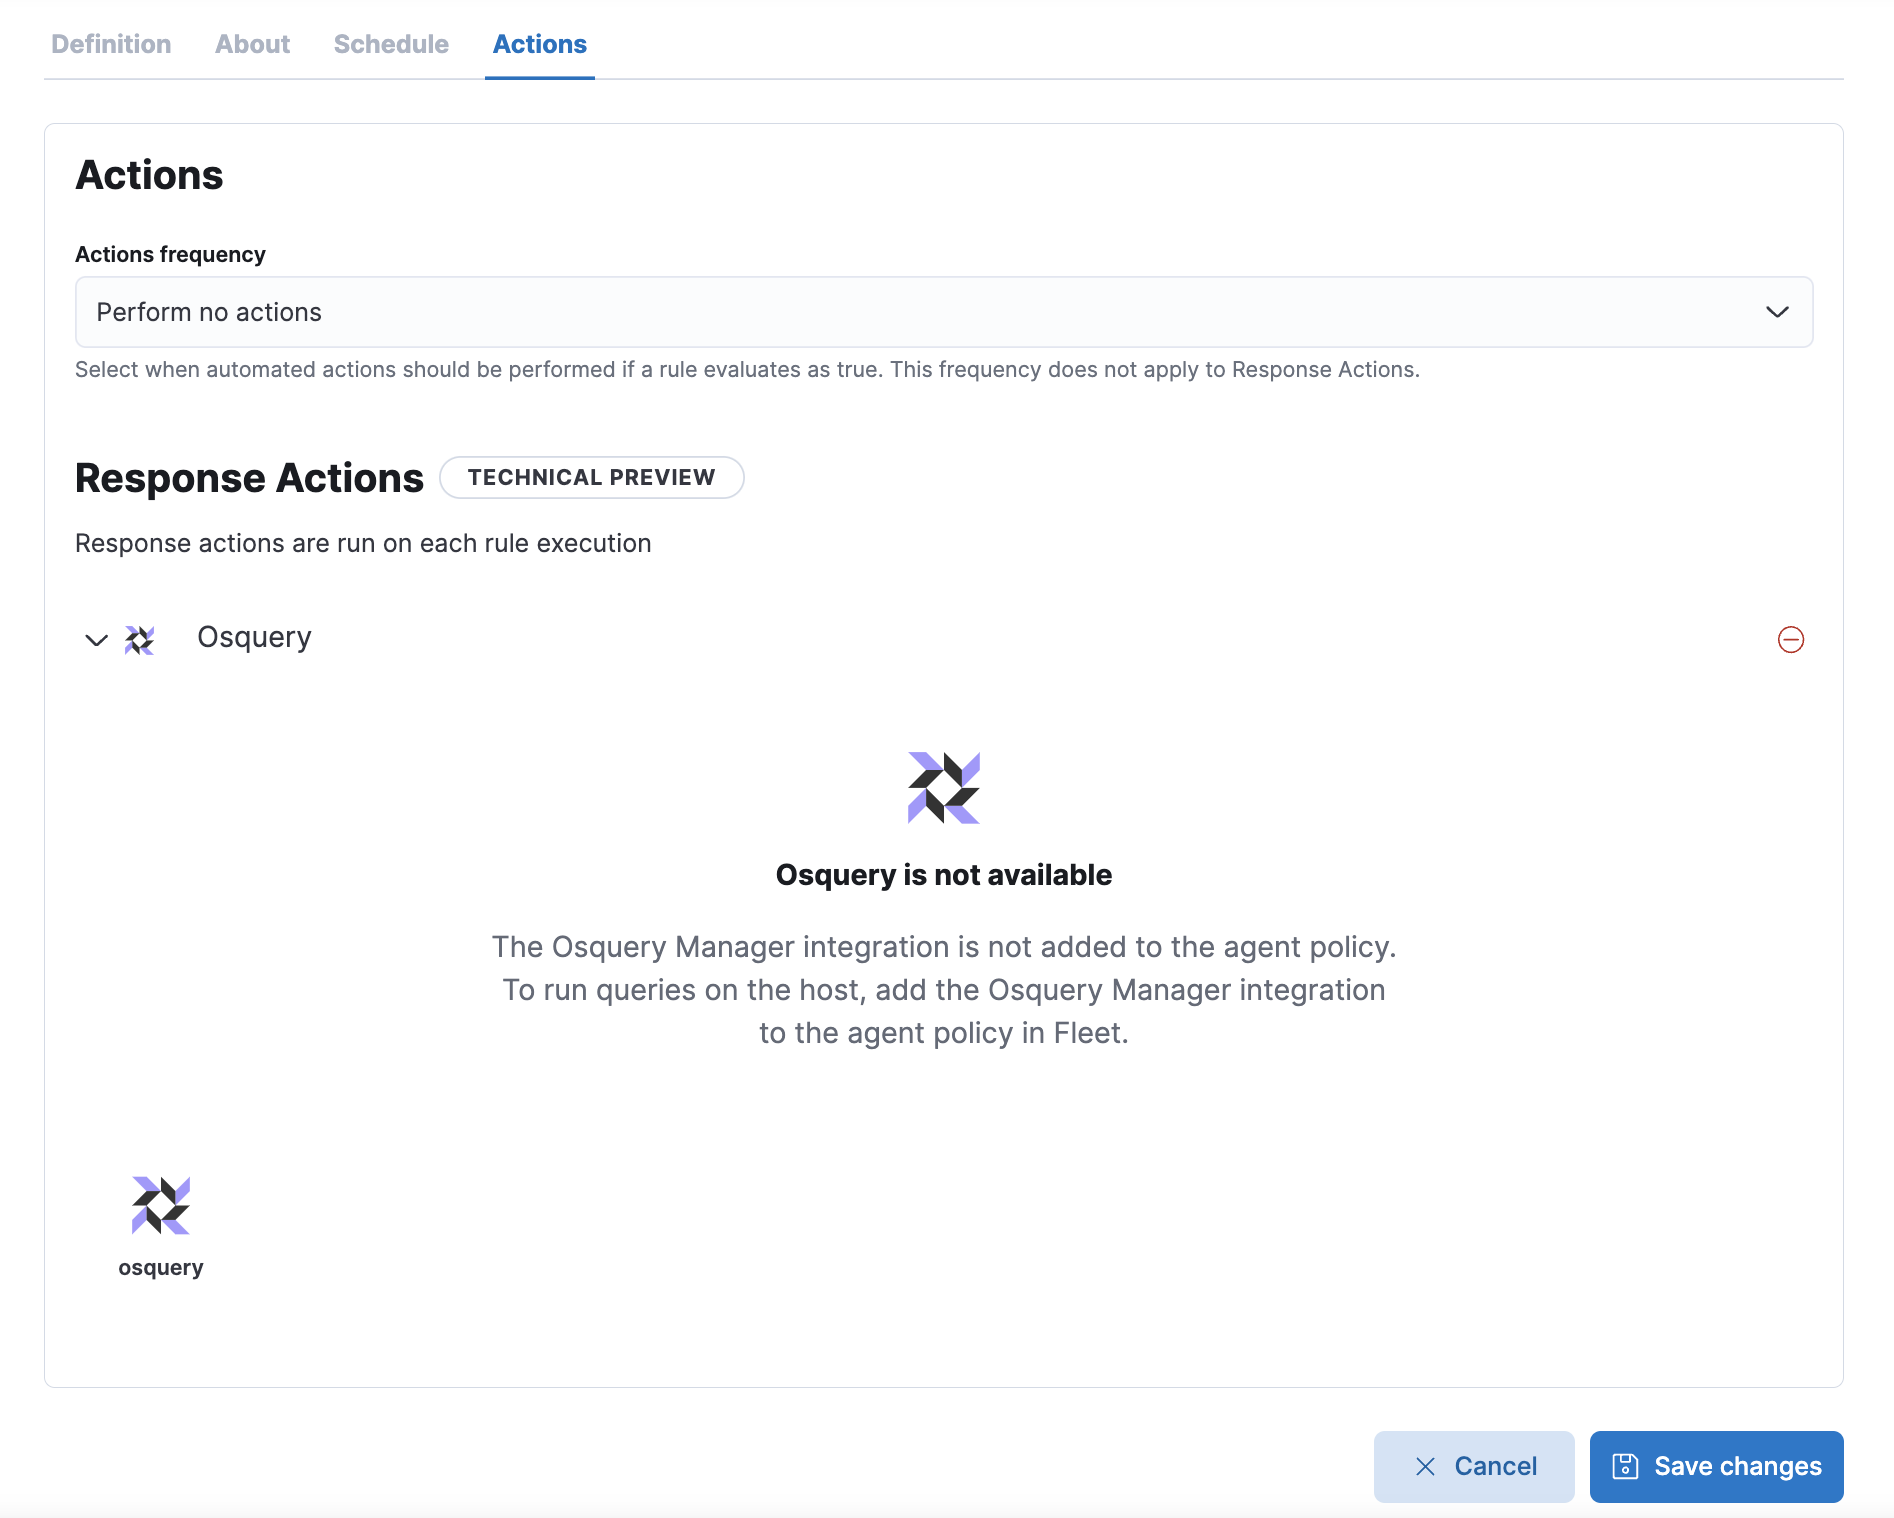
Task: Click the large Osquery logo in the unavailable notice
Action: pyautogui.click(x=944, y=787)
